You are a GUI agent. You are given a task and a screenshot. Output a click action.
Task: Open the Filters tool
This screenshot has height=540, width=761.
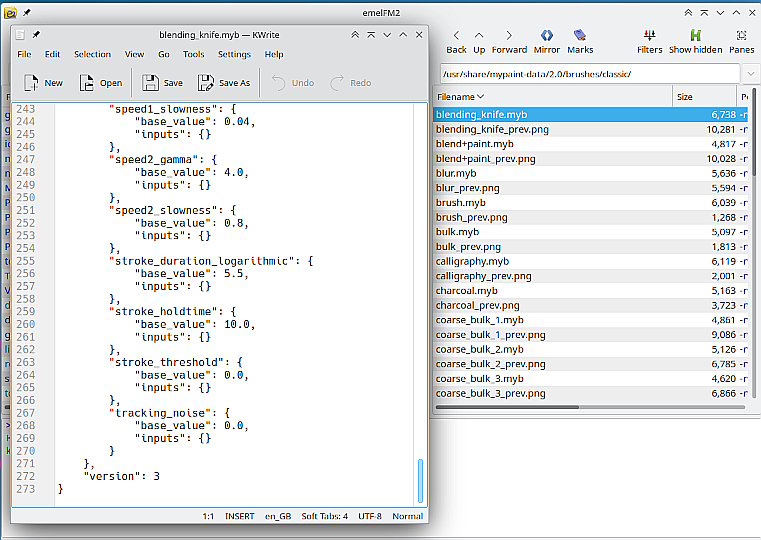(649, 36)
